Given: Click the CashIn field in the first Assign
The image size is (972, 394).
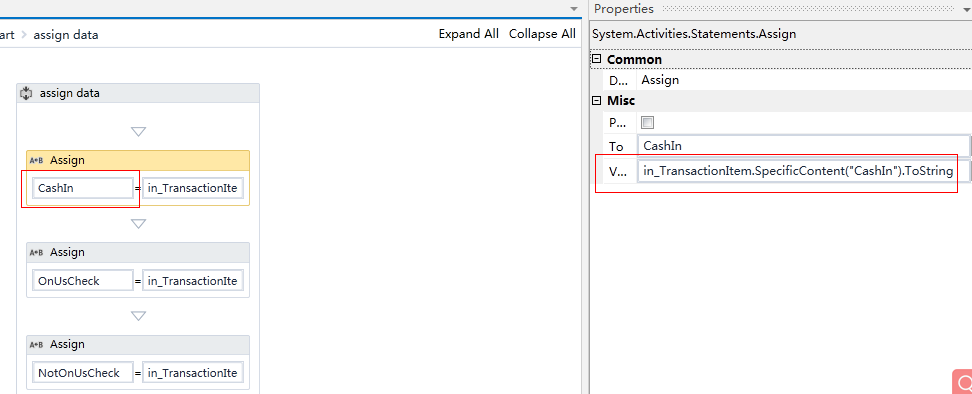Looking at the screenshot, I should click(82, 188).
